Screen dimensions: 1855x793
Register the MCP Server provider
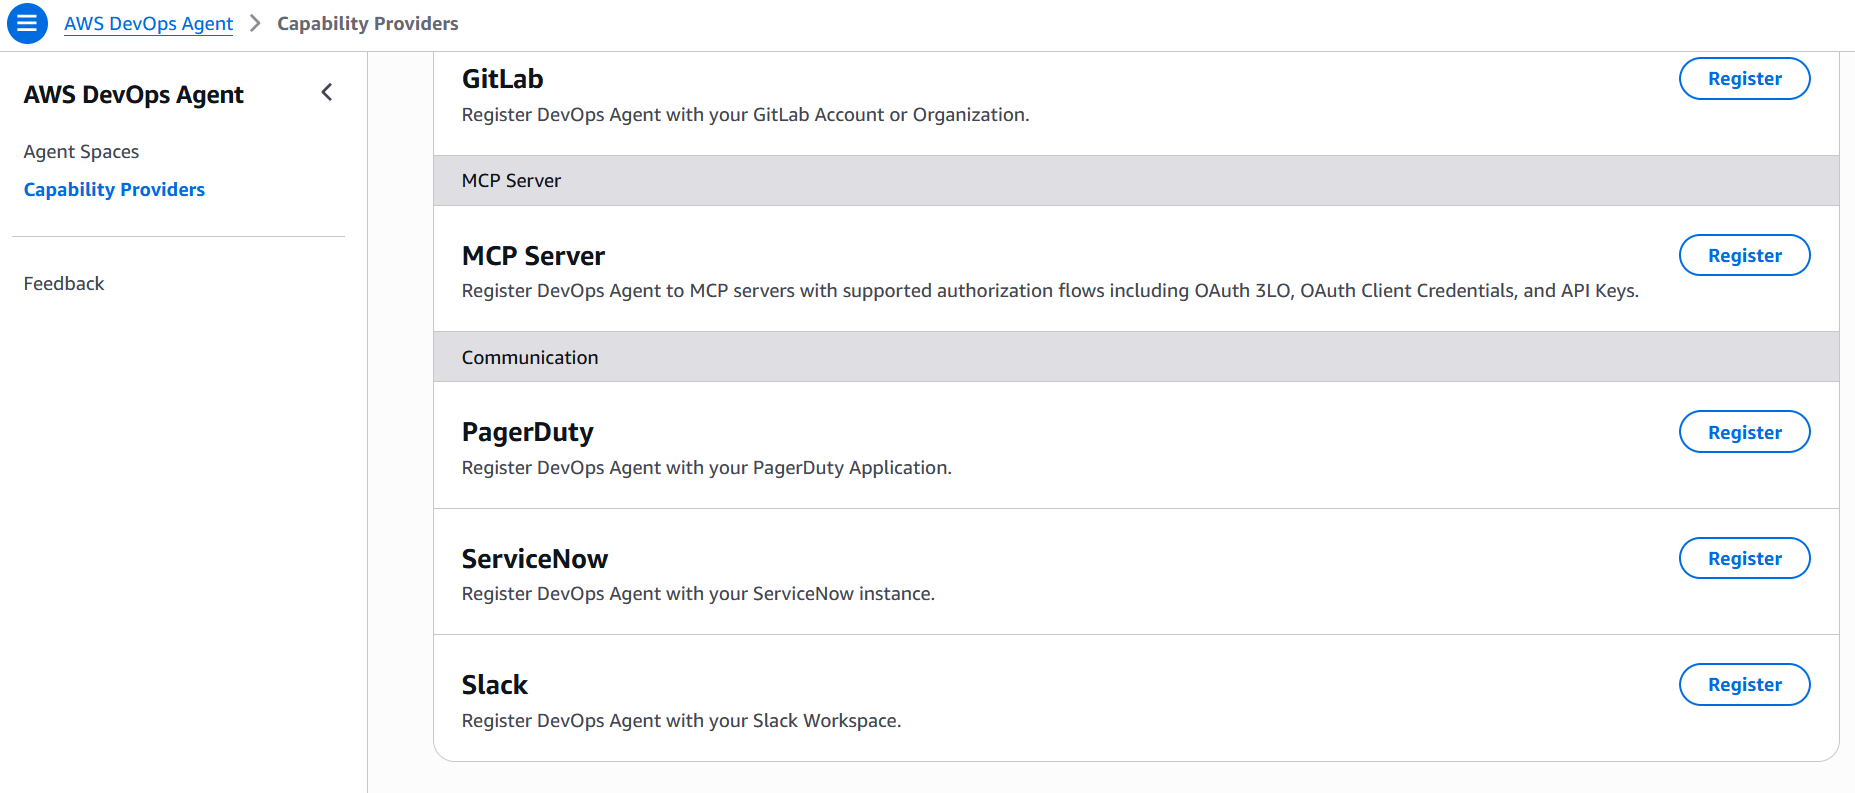1744,255
